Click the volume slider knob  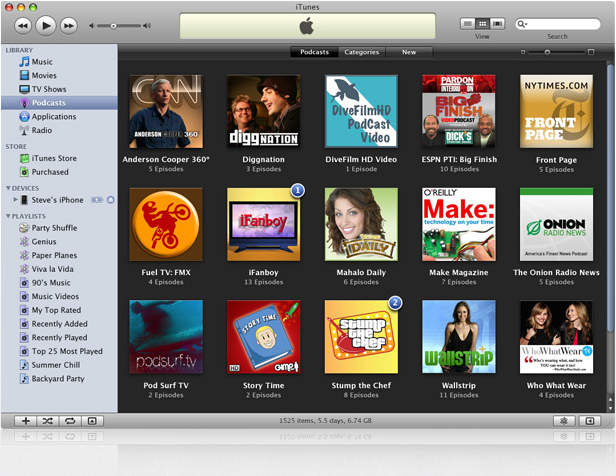113,26
